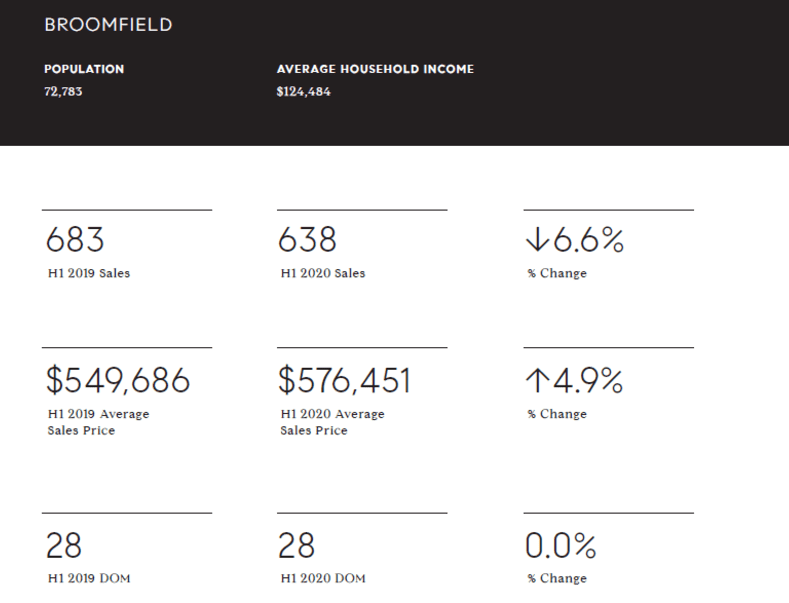Select the POPULATION label
Viewport: 789px width, 603px height.
[84, 70]
